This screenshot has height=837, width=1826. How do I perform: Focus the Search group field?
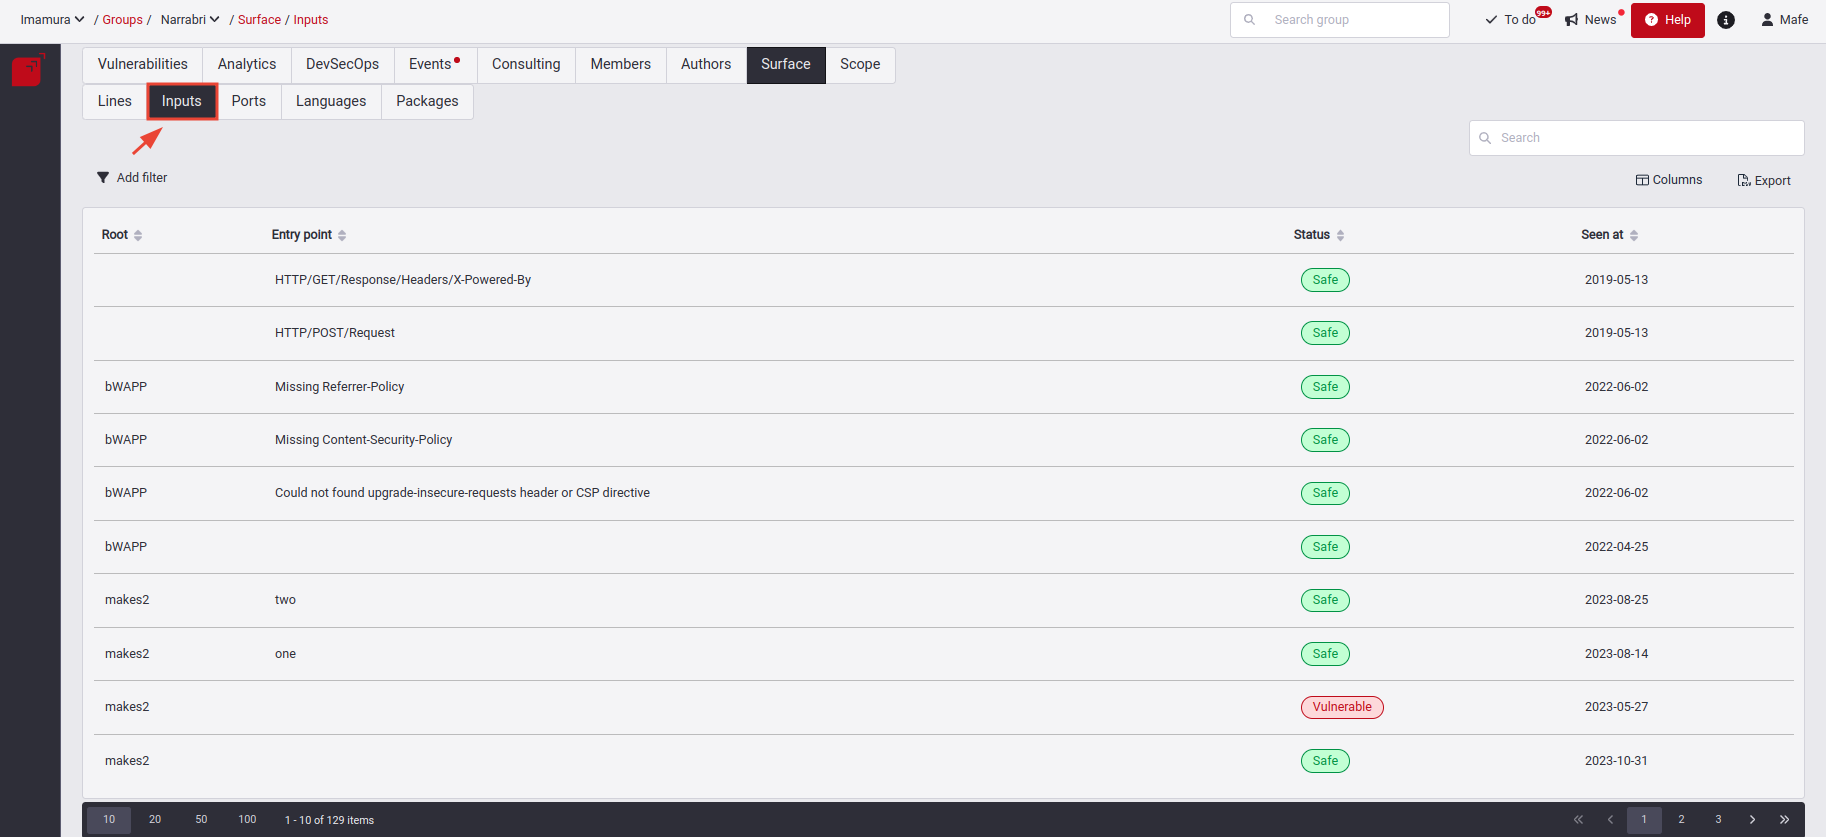1340,20
